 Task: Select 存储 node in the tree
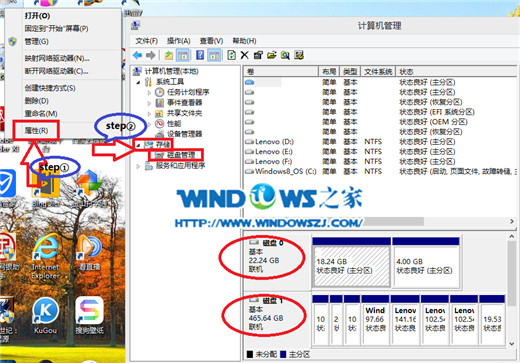pos(157,144)
